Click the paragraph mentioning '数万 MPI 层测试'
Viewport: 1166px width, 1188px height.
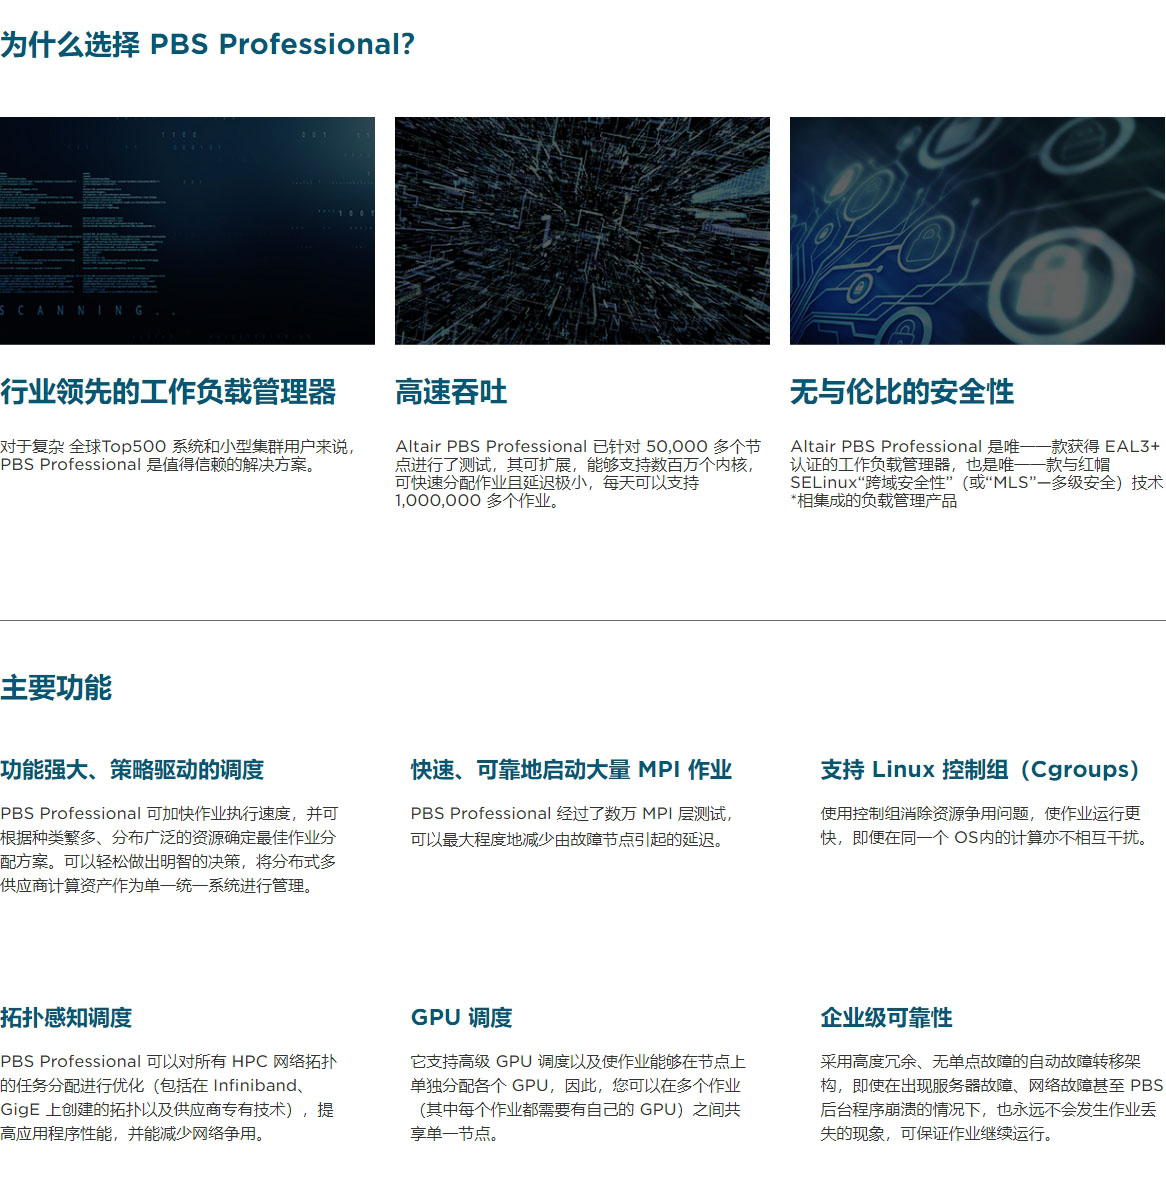572,827
